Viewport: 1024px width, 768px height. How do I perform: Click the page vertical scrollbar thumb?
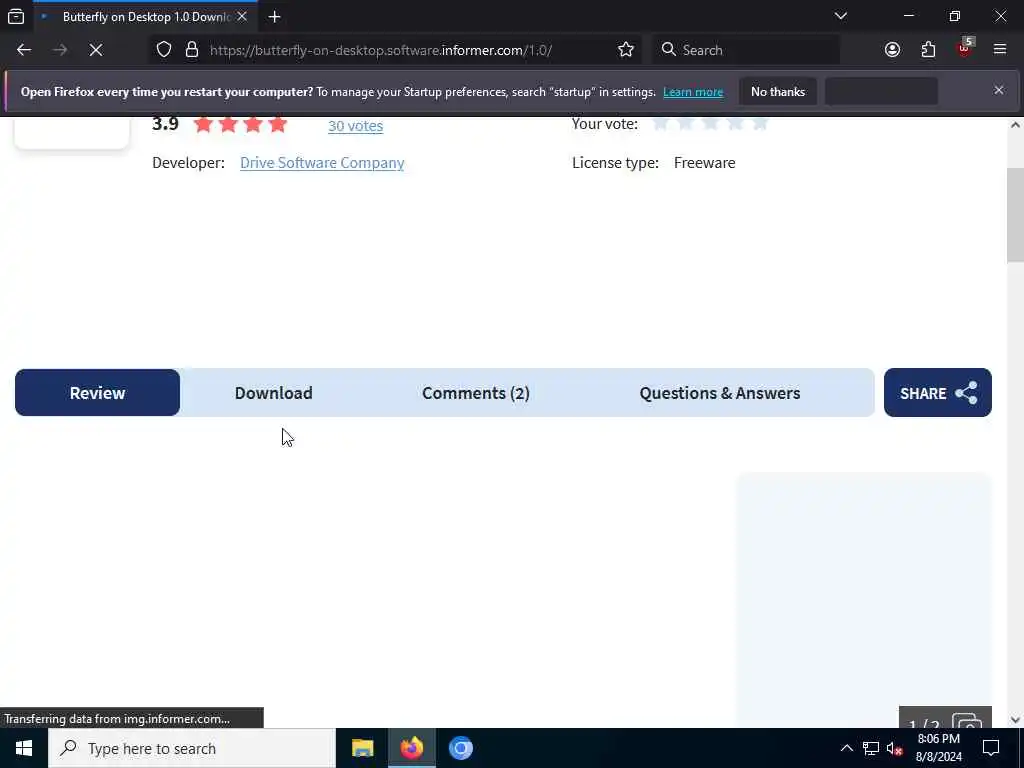[1015, 216]
